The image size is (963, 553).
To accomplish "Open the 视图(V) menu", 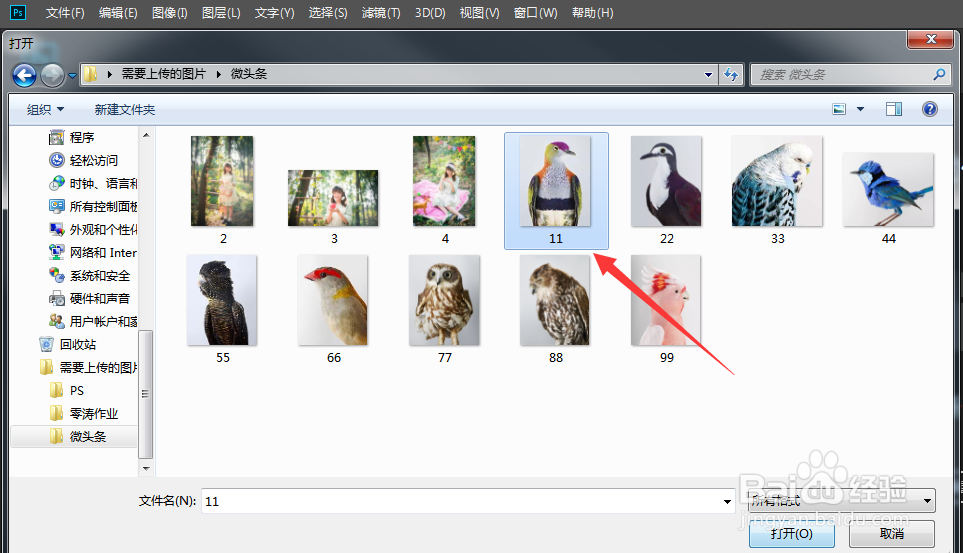I will [480, 12].
